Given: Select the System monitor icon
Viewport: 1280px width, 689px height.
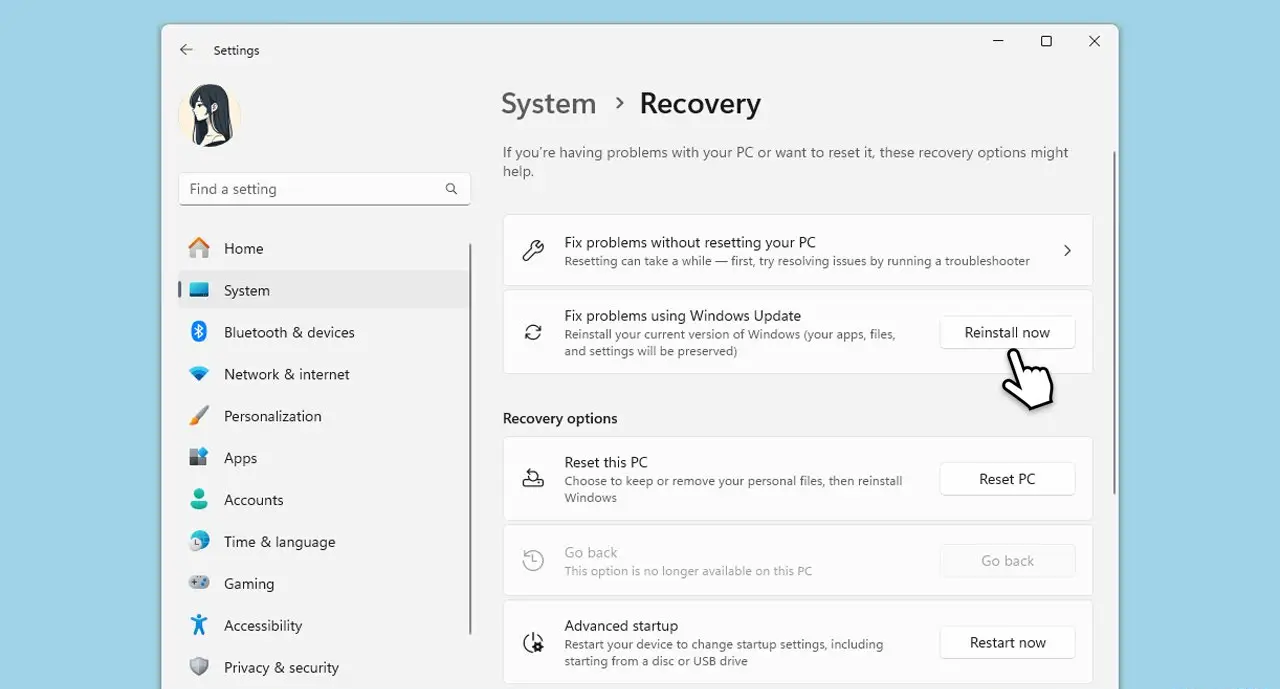Looking at the screenshot, I should [x=199, y=290].
